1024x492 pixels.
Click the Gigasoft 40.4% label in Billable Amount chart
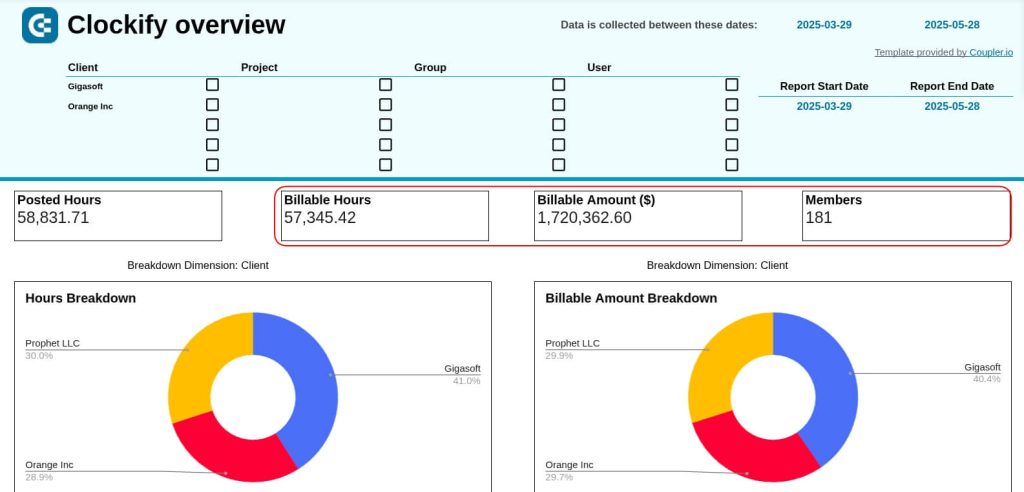(983, 373)
